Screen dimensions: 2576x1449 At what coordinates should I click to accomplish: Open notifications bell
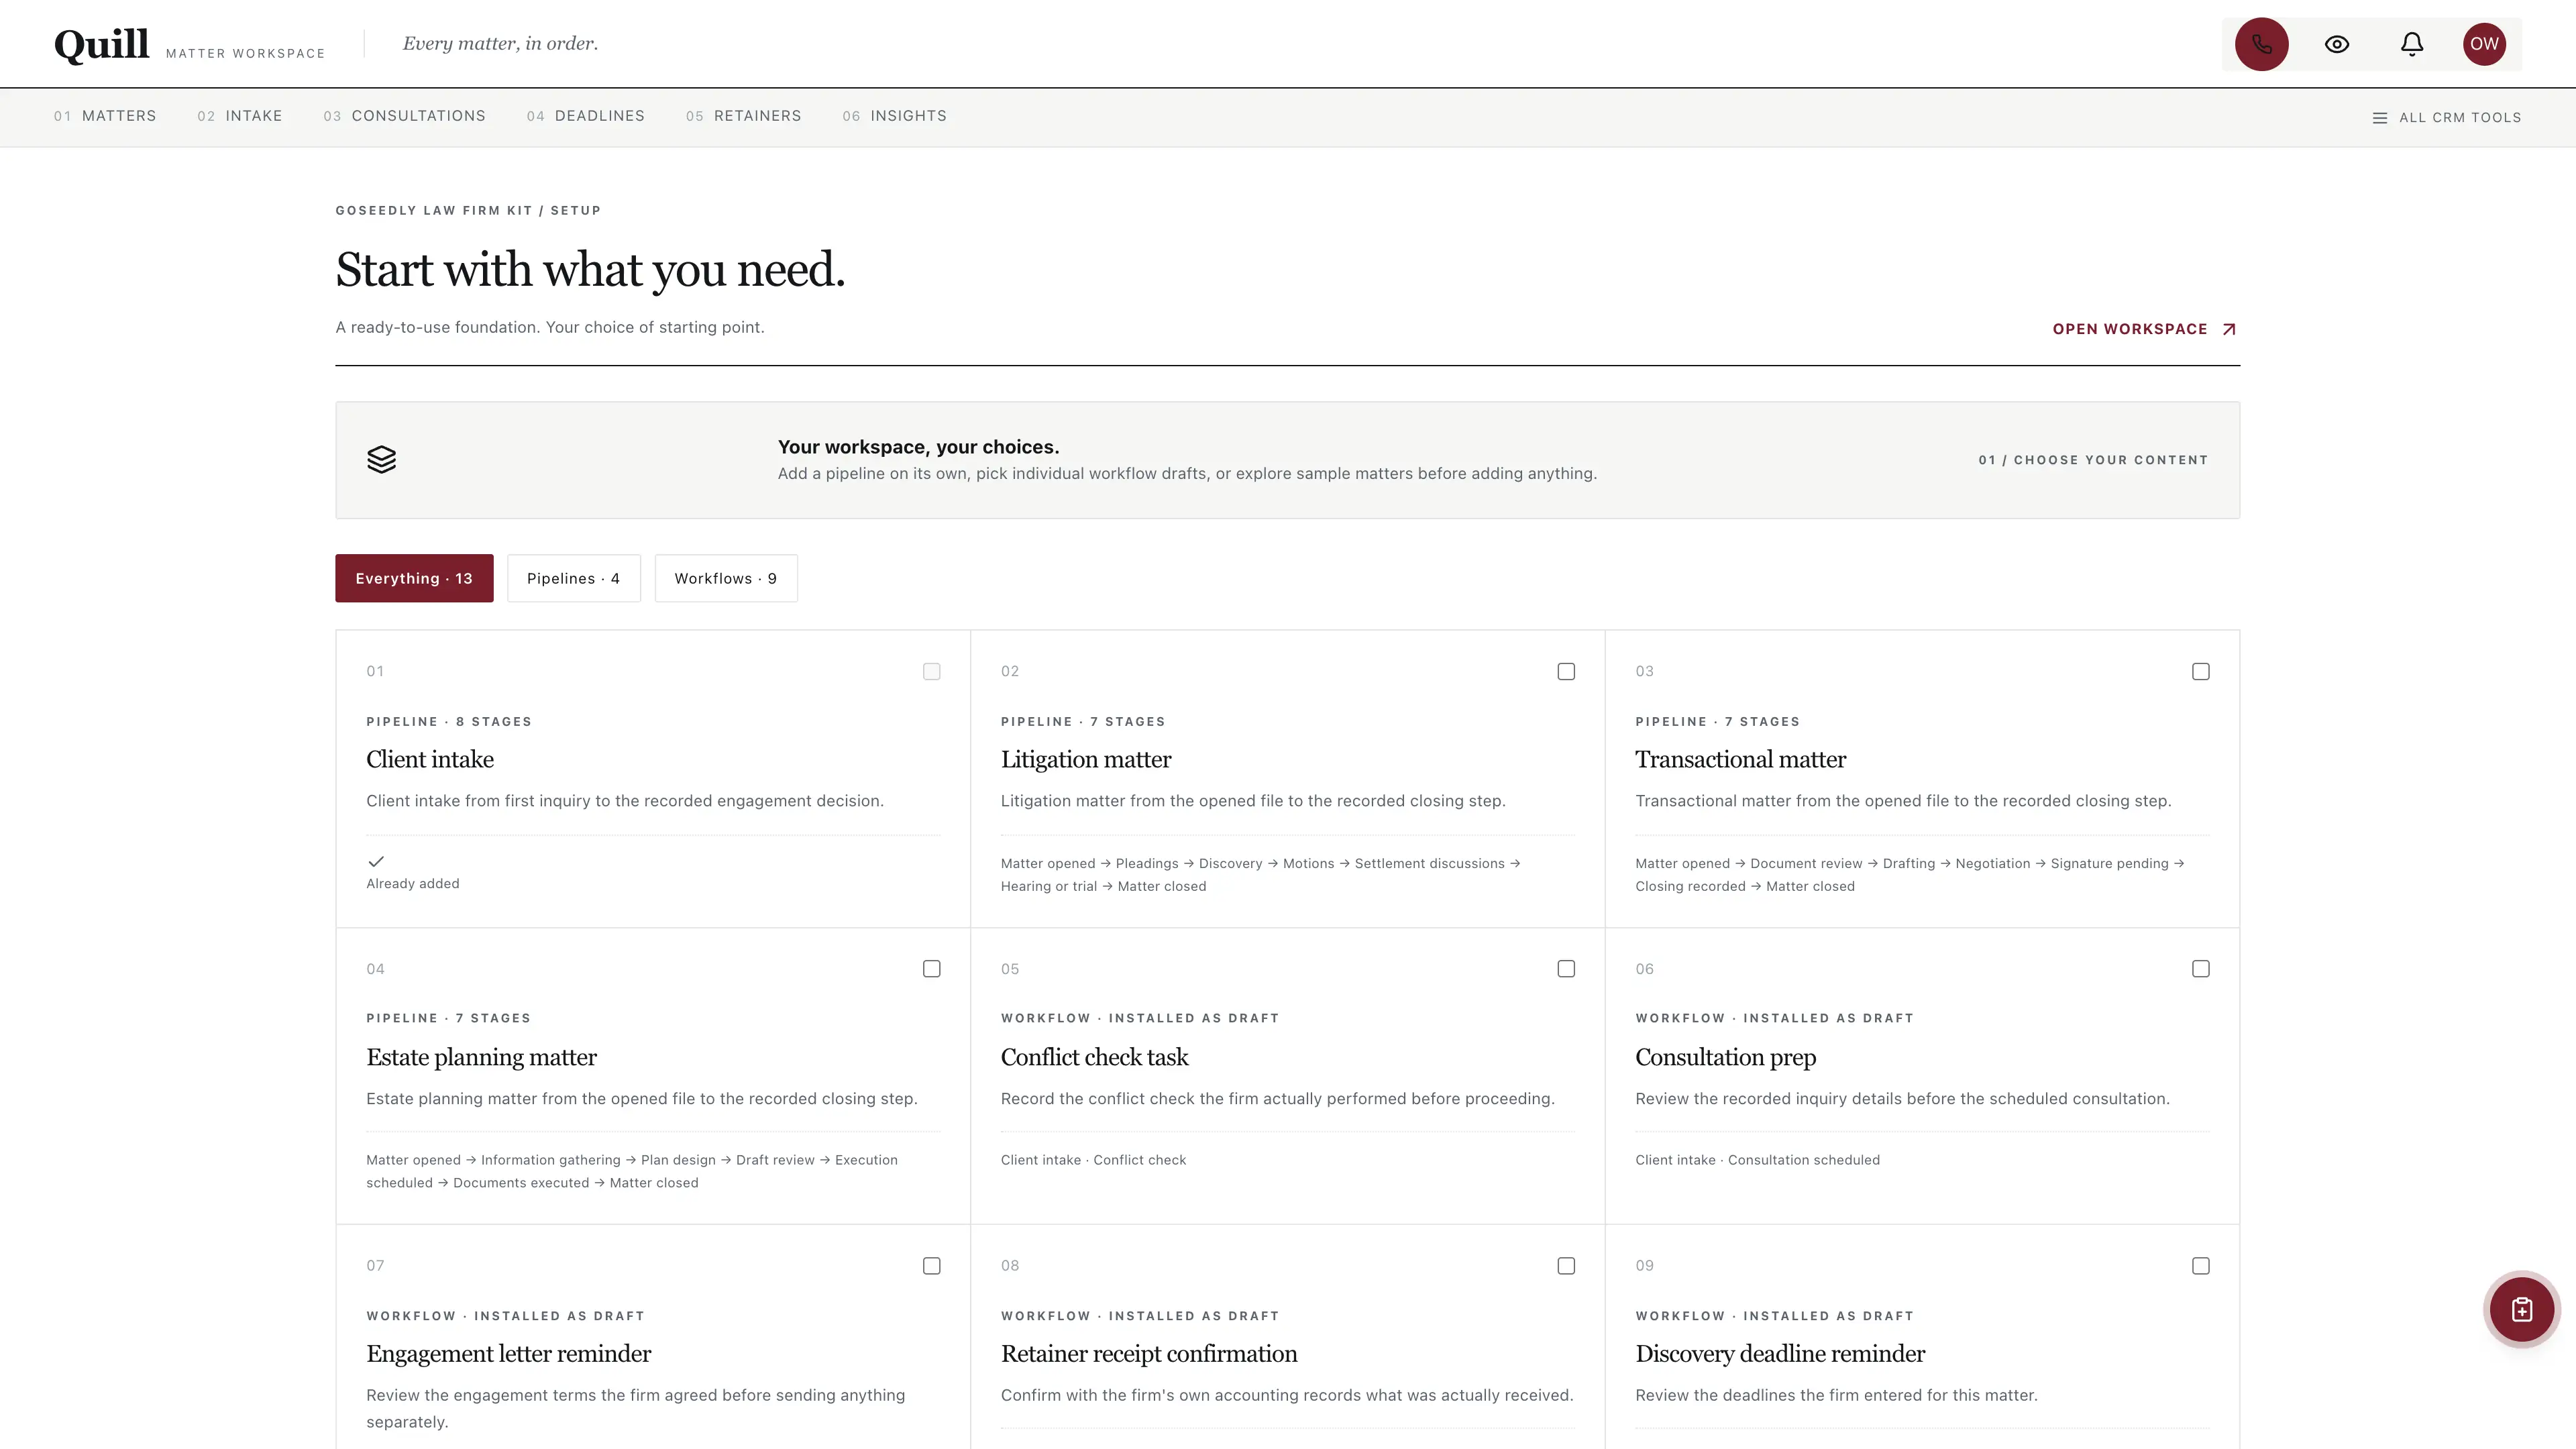click(2411, 44)
